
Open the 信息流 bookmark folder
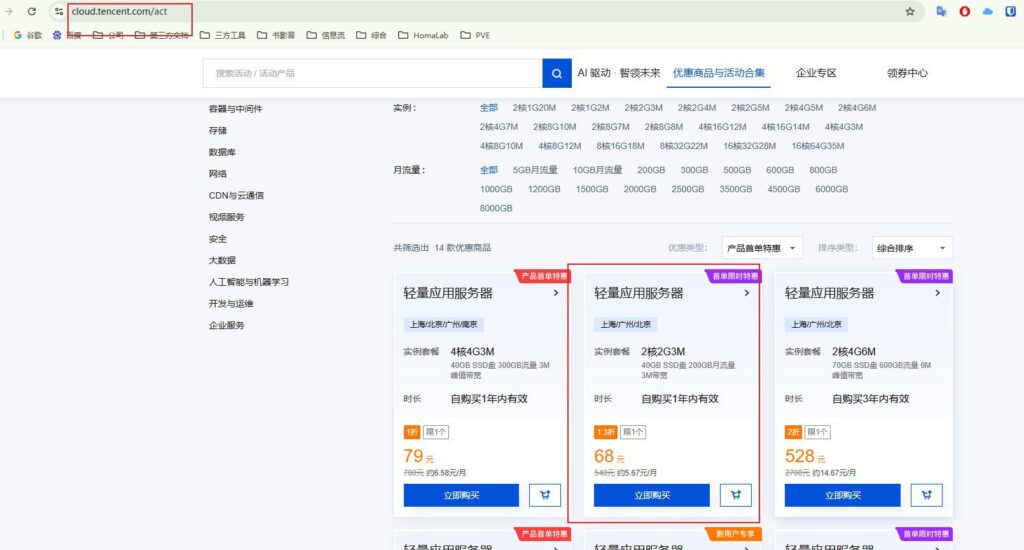[x=326, y=35]
